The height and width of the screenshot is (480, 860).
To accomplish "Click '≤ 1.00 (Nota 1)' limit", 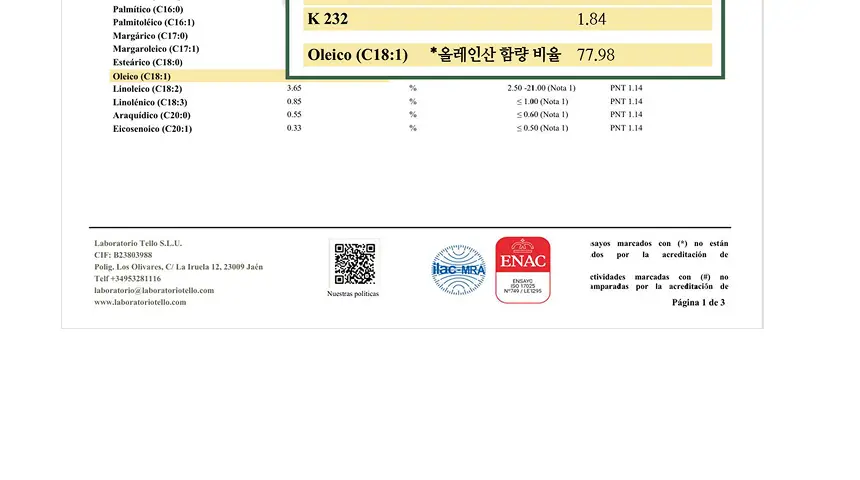I will [542, 101].
